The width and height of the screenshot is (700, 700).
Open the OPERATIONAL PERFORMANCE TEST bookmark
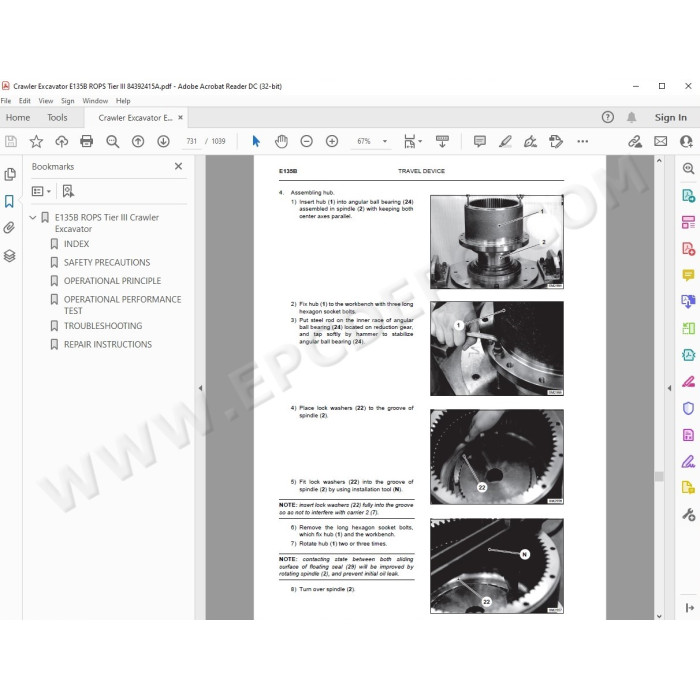click(122, 305)
